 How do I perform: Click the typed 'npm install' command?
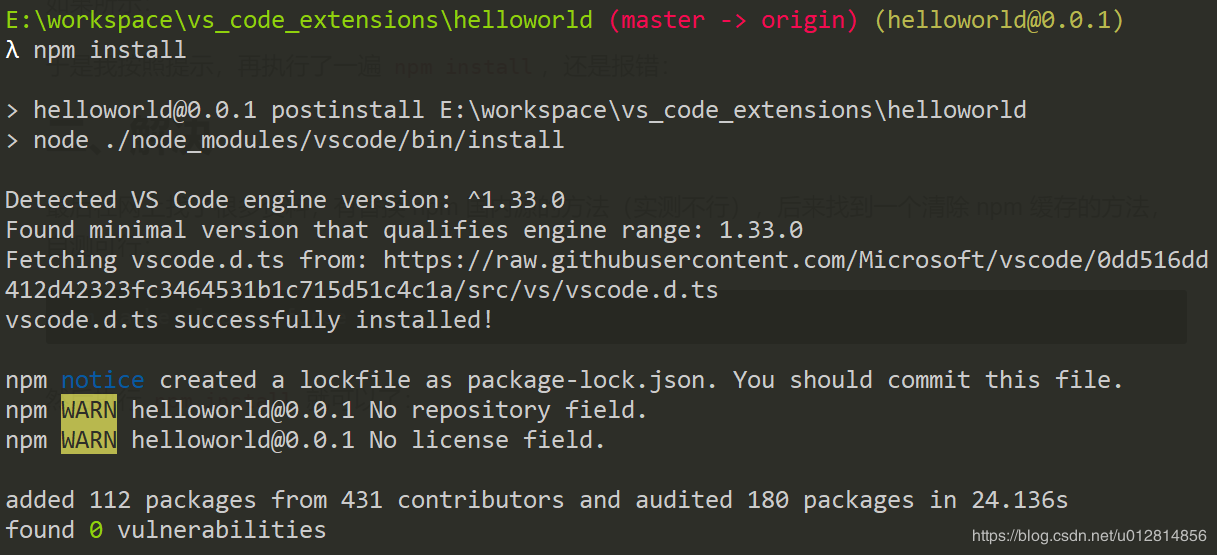coord(110,50)
